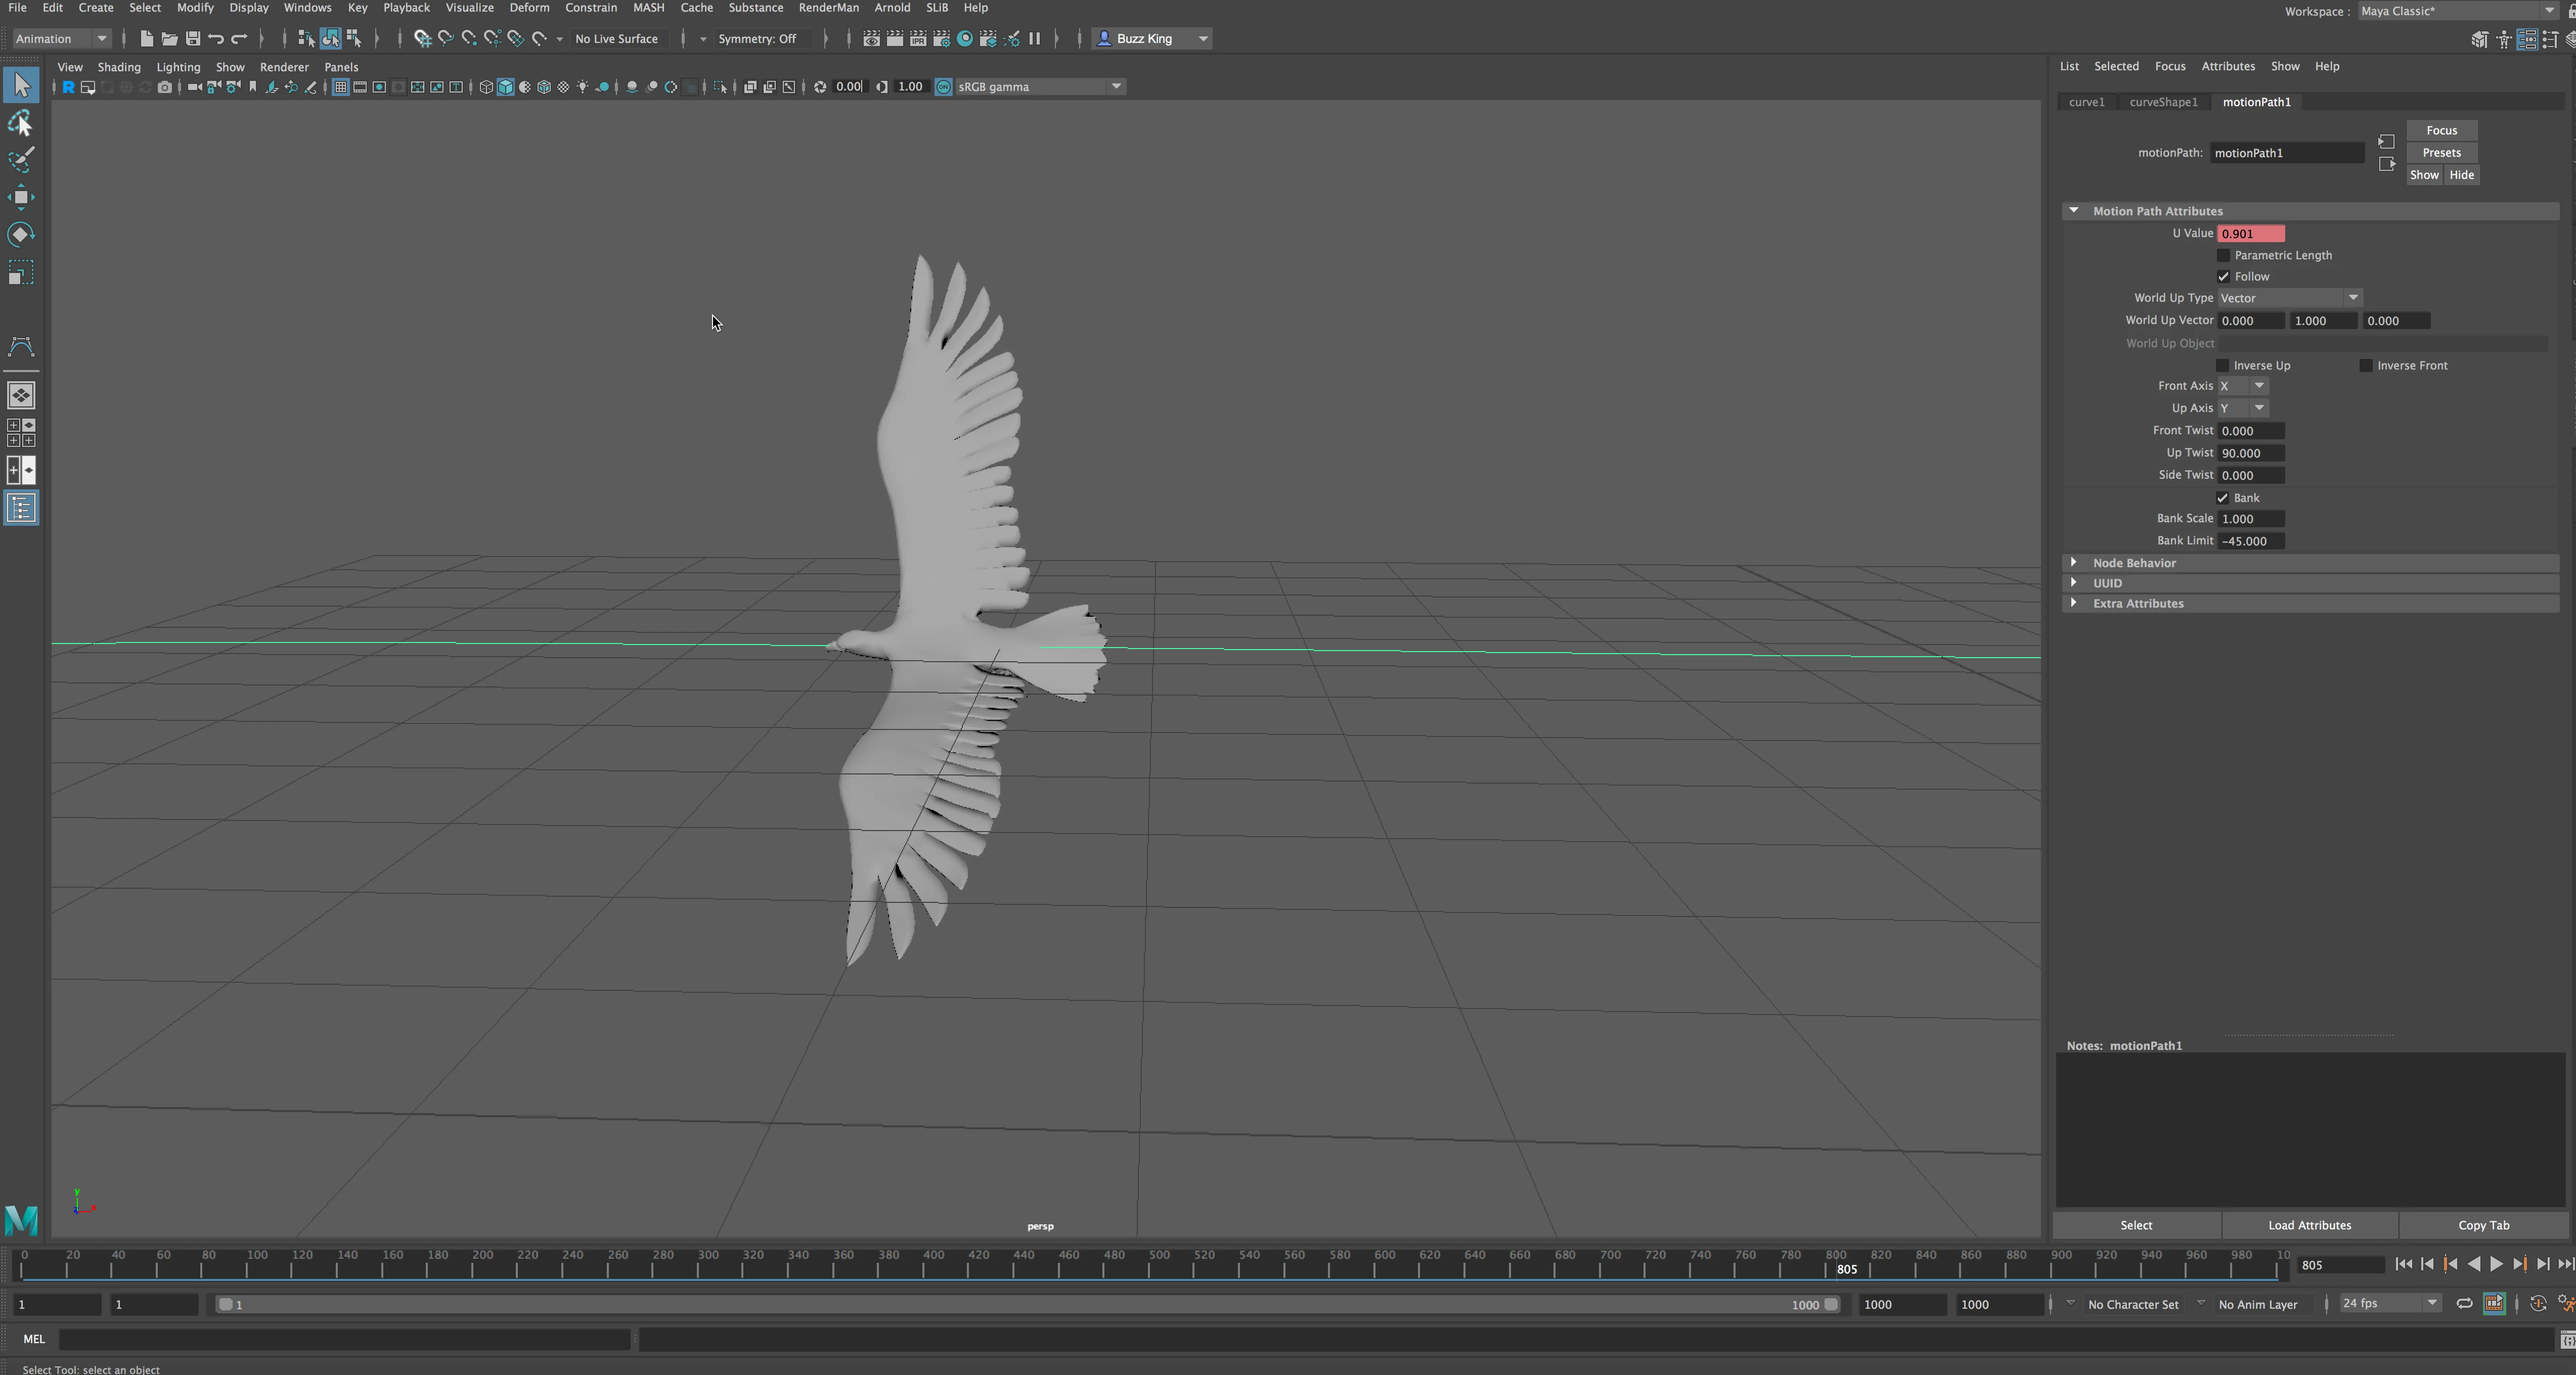Open the Deform menu

pos(529,8)
